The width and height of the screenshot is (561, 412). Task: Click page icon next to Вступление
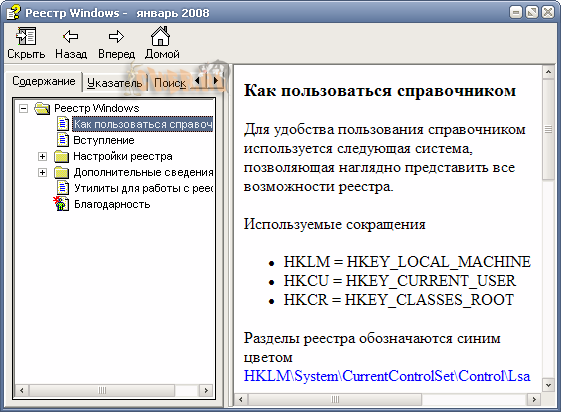[63, 140]
